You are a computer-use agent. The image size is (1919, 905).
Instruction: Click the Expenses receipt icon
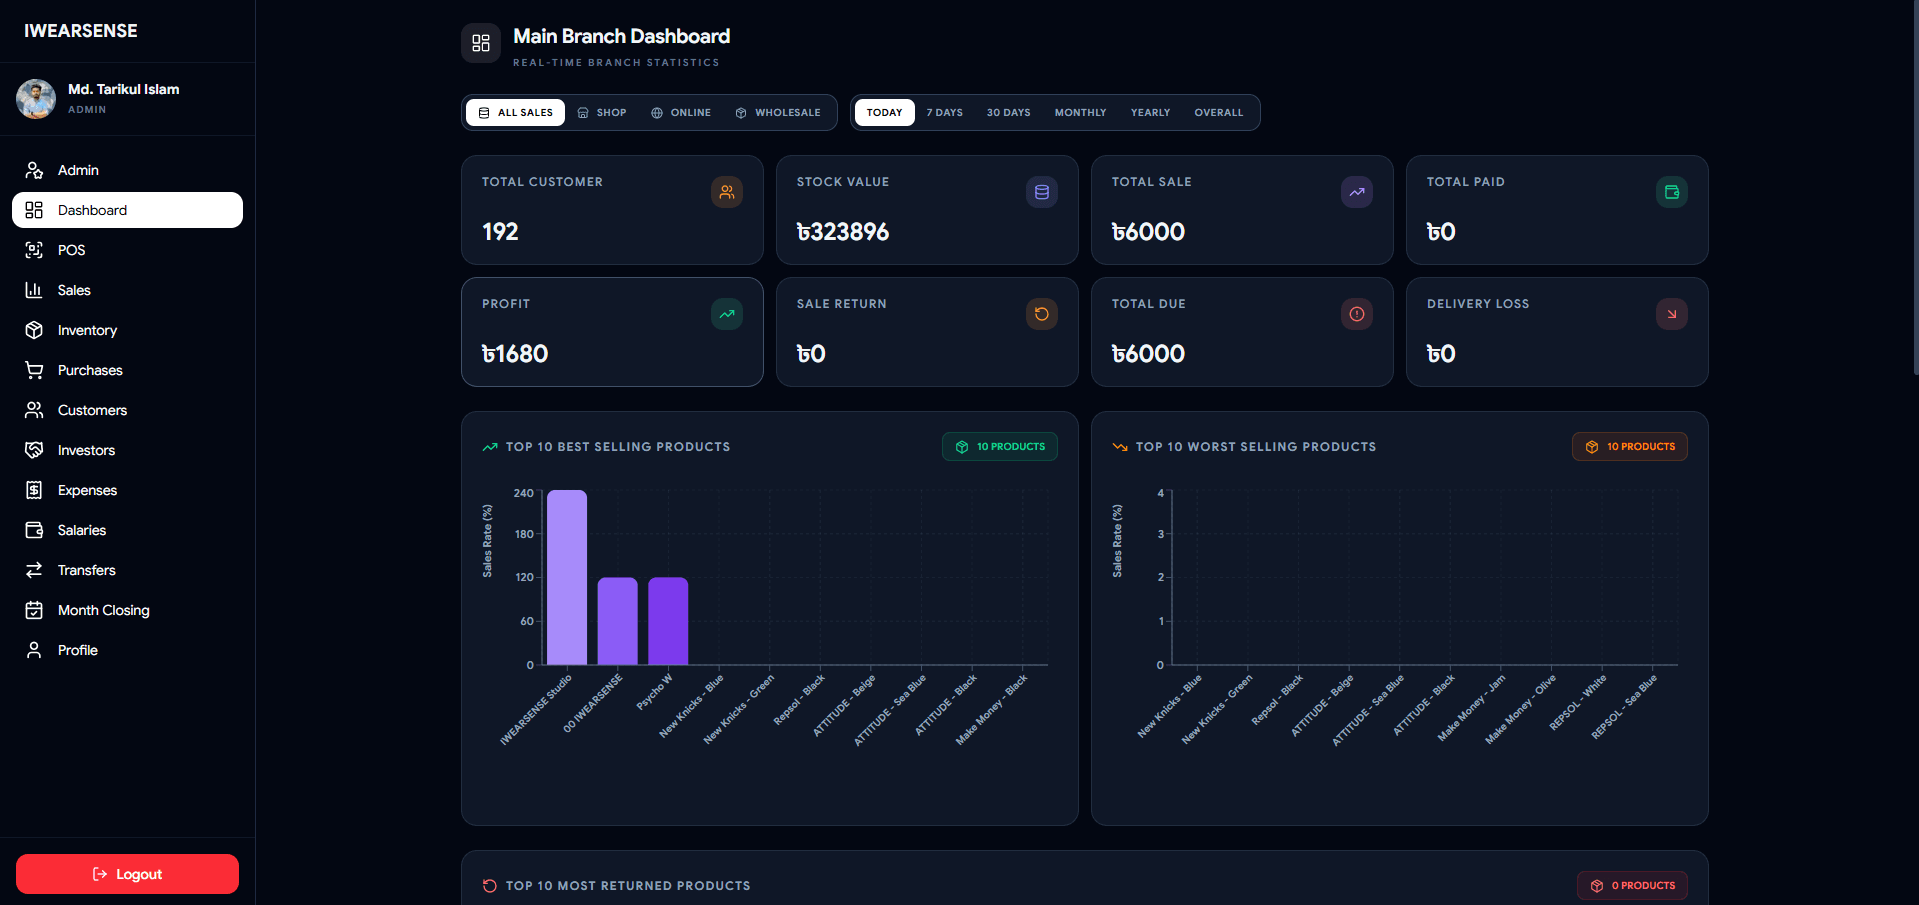[34, 490]
